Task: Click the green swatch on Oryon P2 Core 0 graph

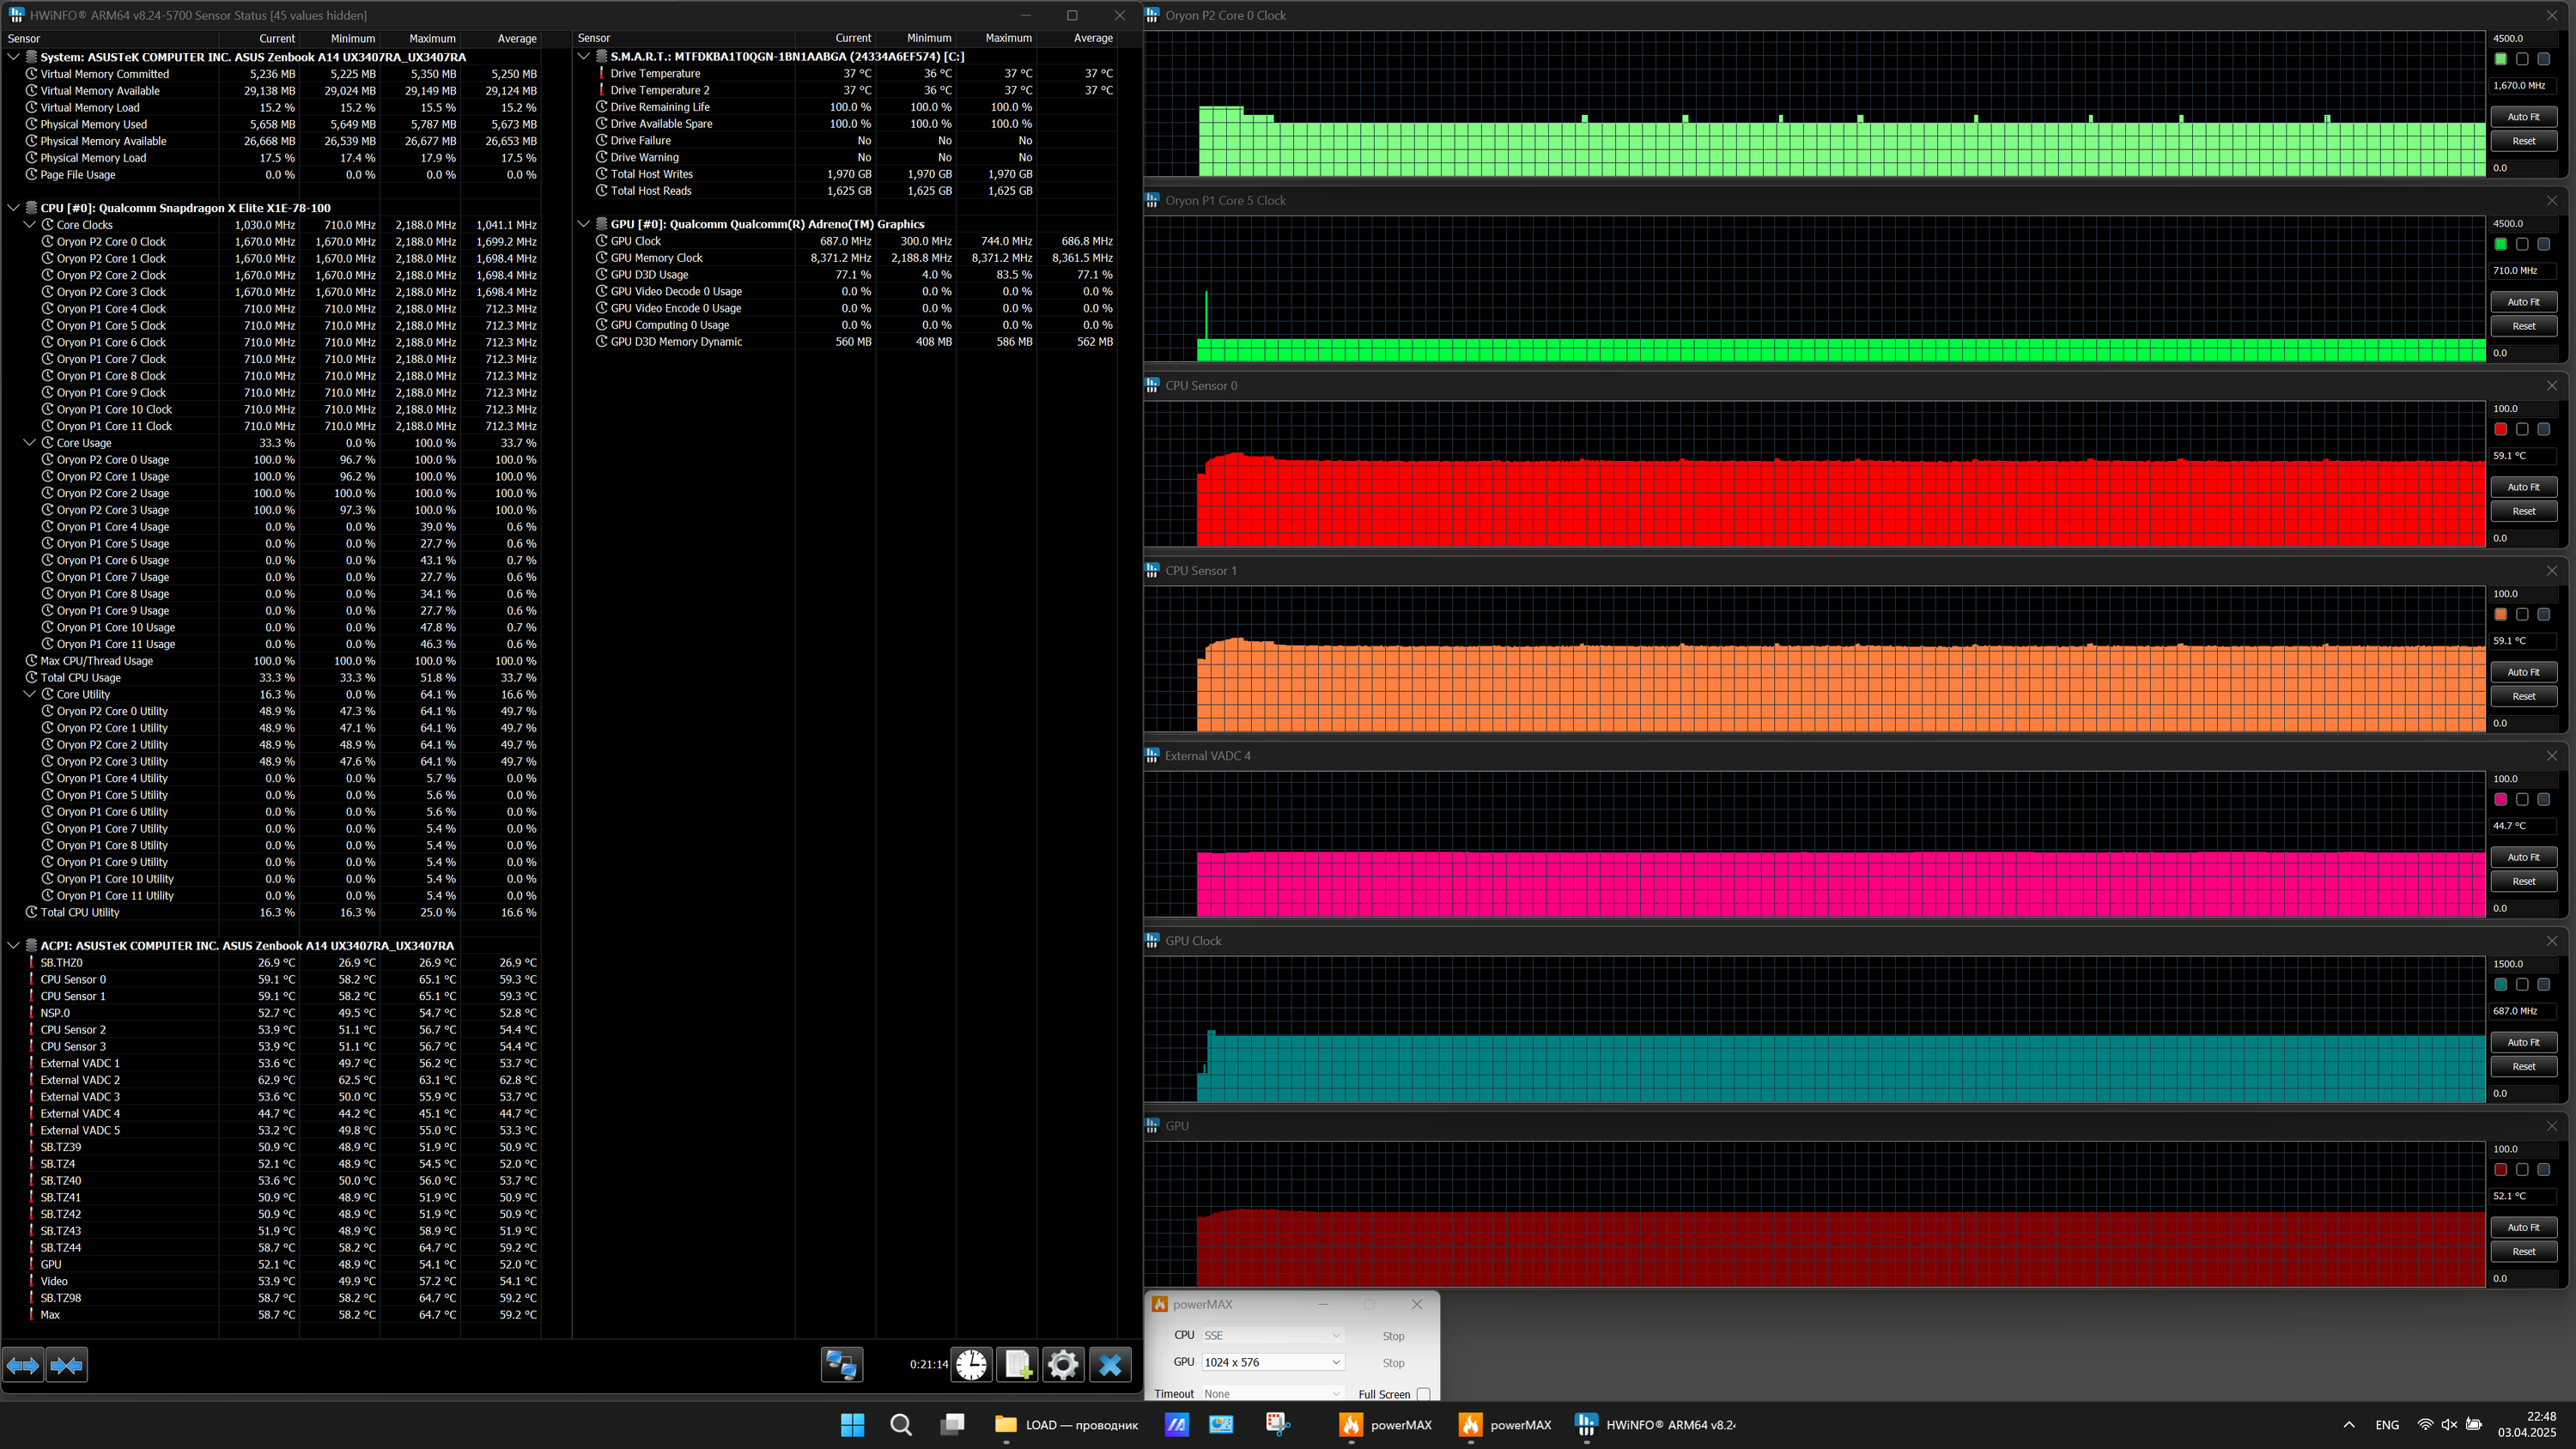Action: (2500, 59)
